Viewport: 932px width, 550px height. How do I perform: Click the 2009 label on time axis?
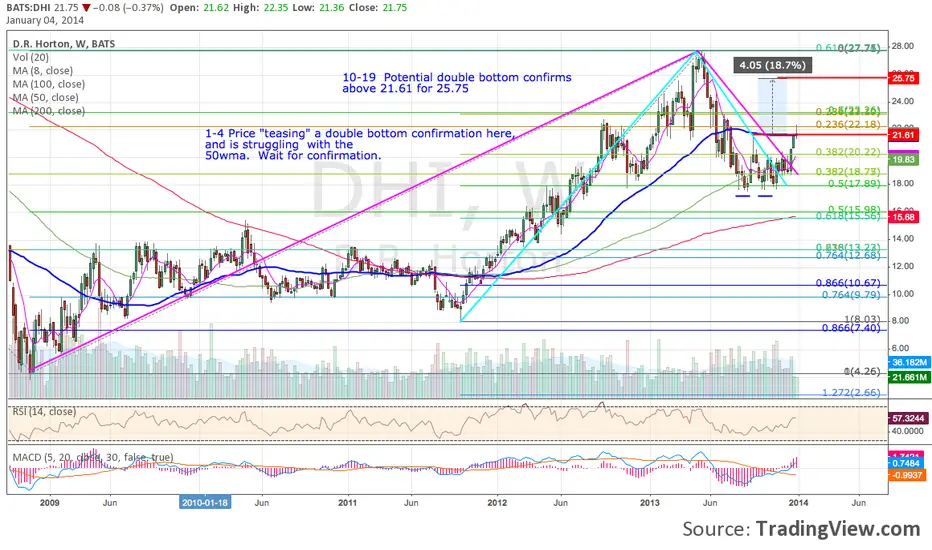(49, 502)
